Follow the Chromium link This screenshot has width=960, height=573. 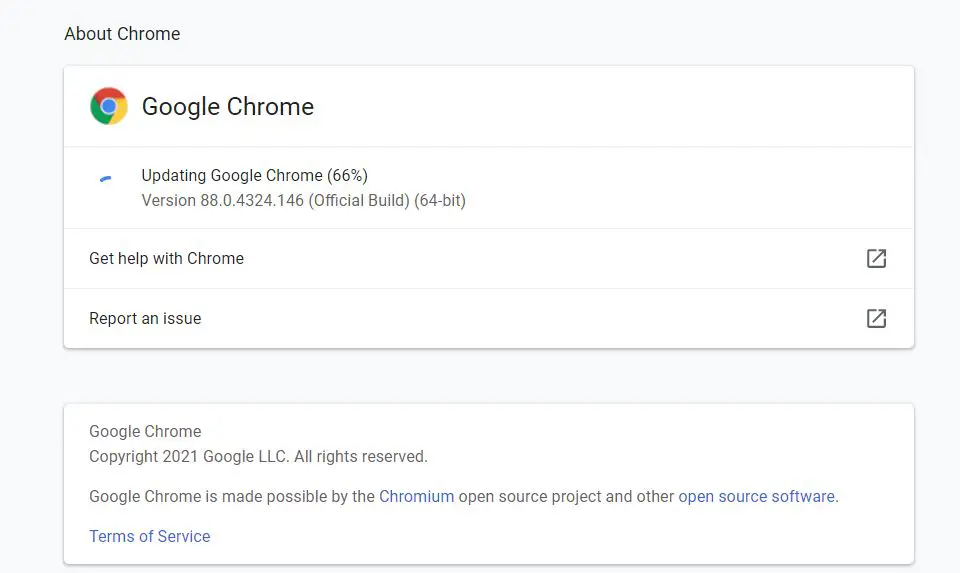416,496
